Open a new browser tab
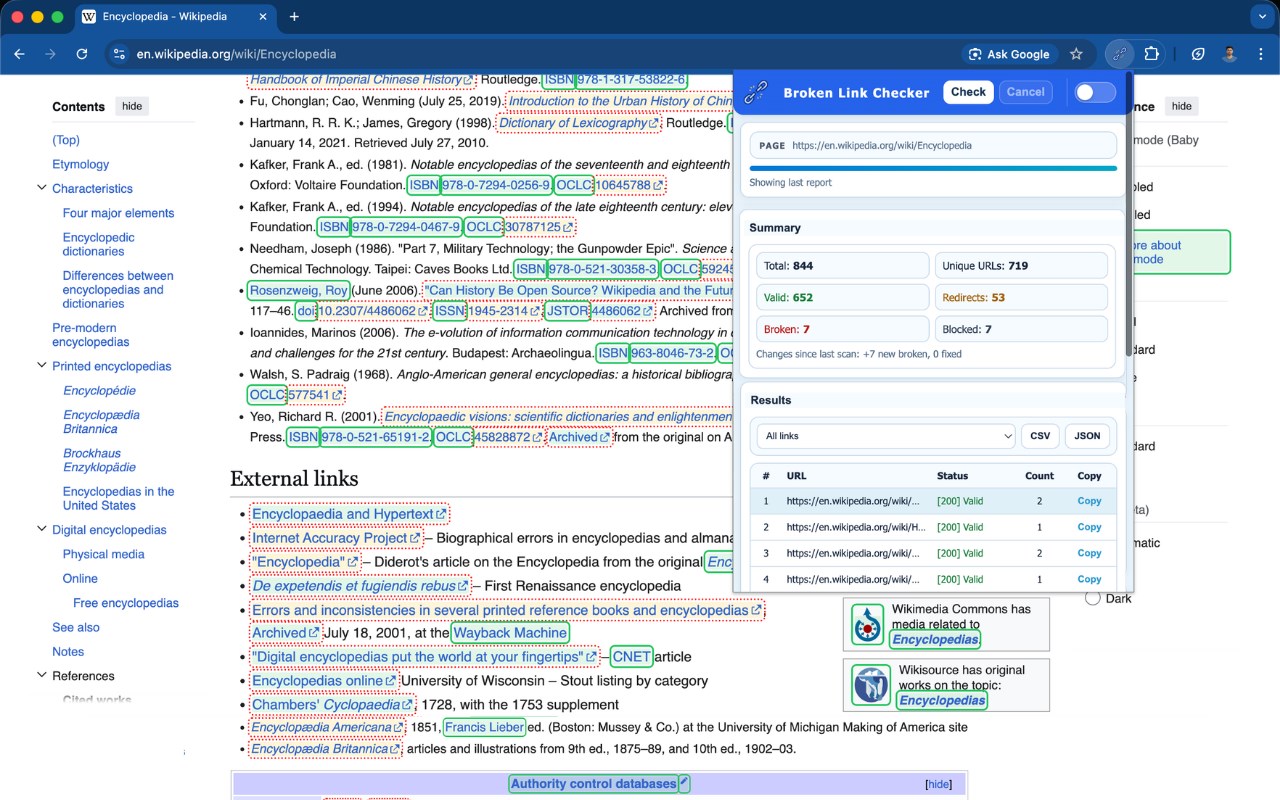The image size is (1280, 800). point(294,17)
